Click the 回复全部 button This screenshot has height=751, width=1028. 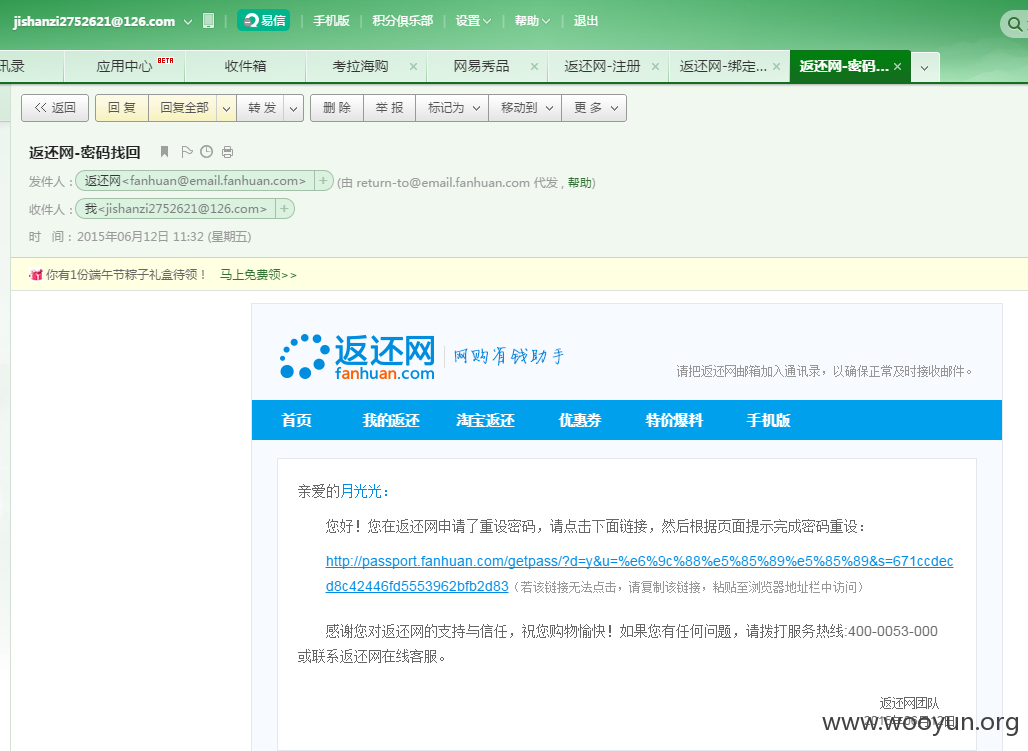click(184, 108)
